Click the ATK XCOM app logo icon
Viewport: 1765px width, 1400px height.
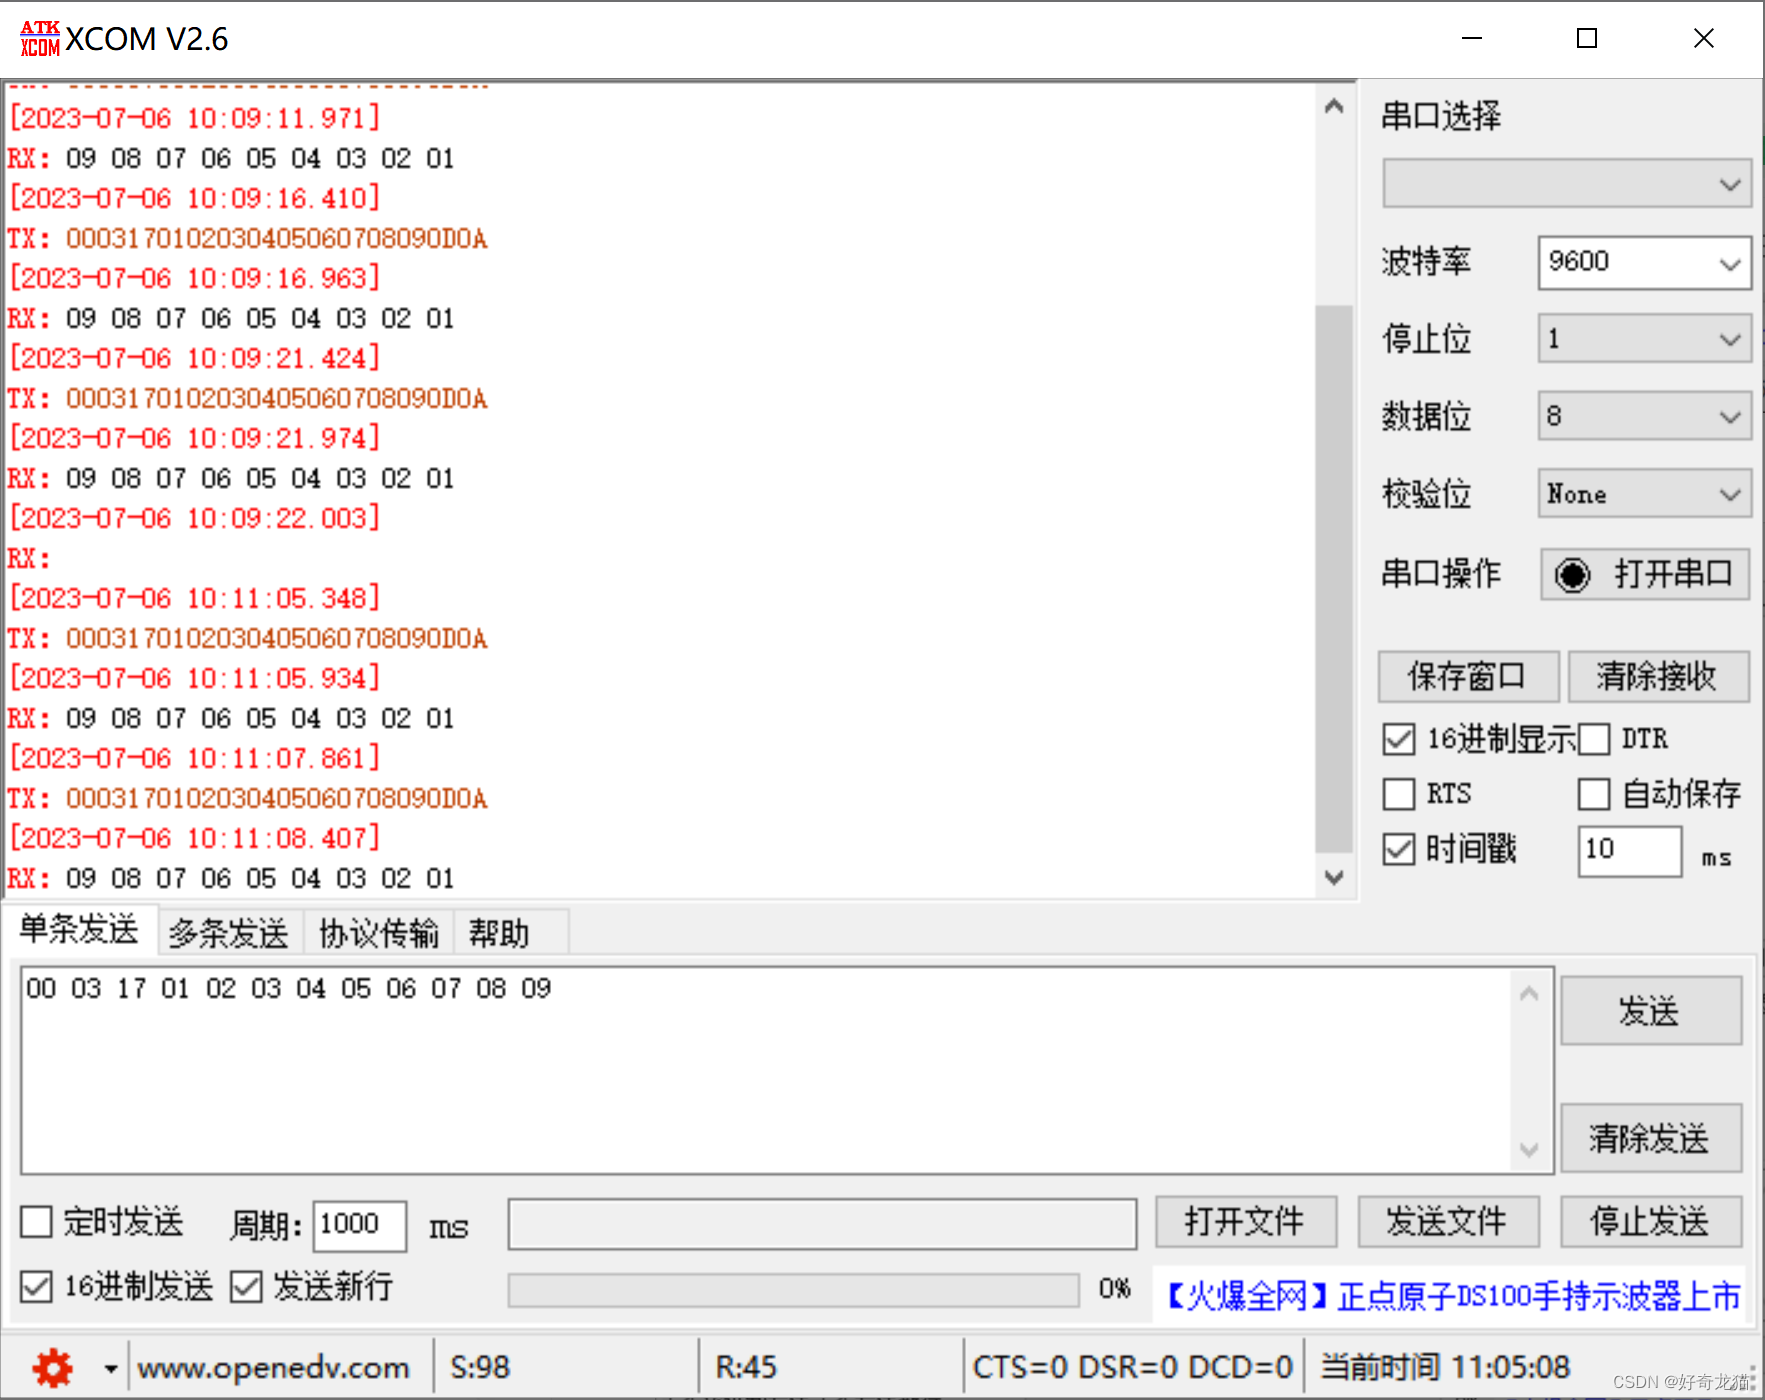(x=40, y=38)
